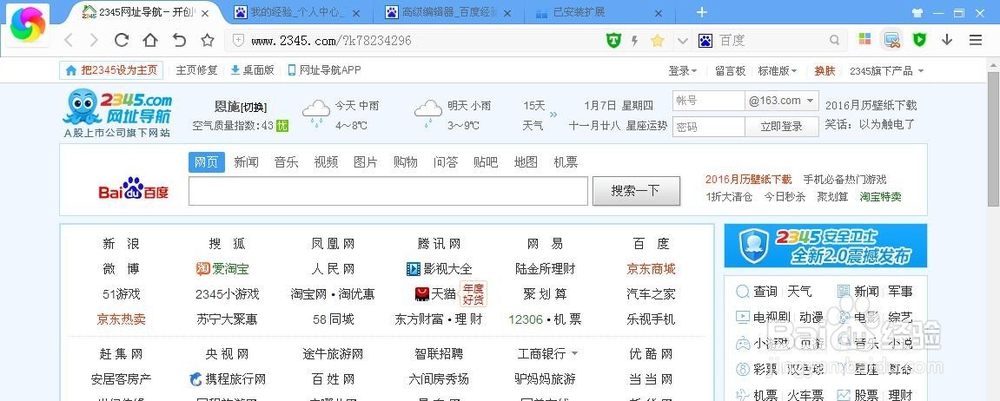Click the green shield extension icon
The image size is (1000, 401).
click(919, 40)
